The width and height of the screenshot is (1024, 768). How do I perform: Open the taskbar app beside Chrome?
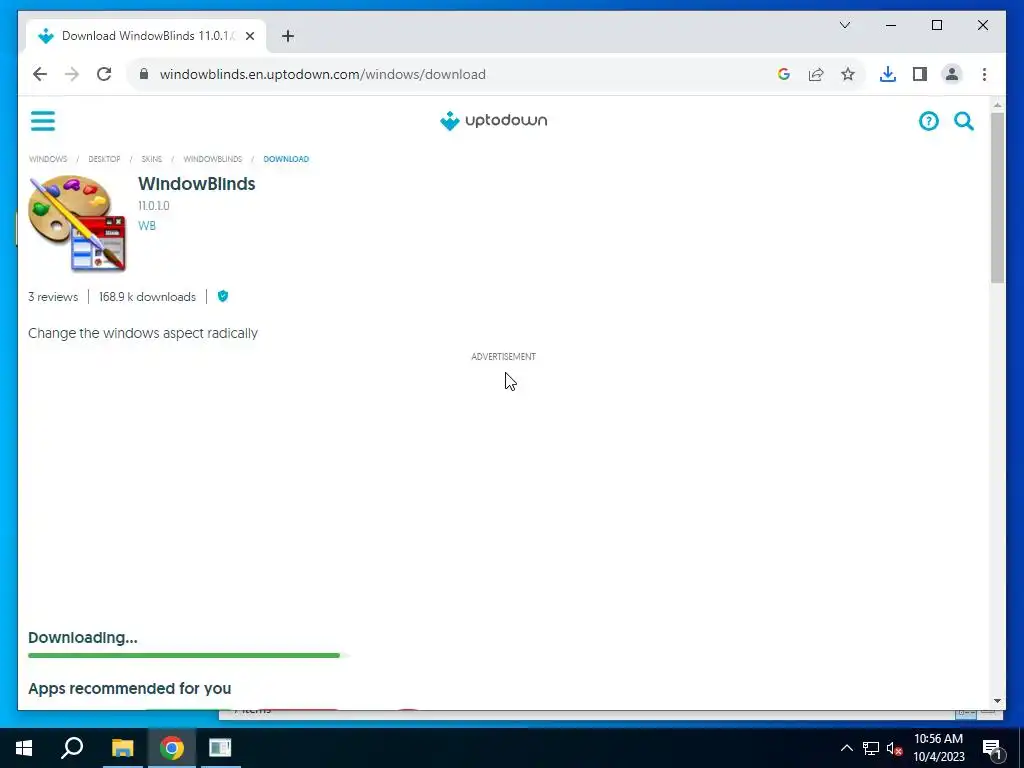pos(221,748)
